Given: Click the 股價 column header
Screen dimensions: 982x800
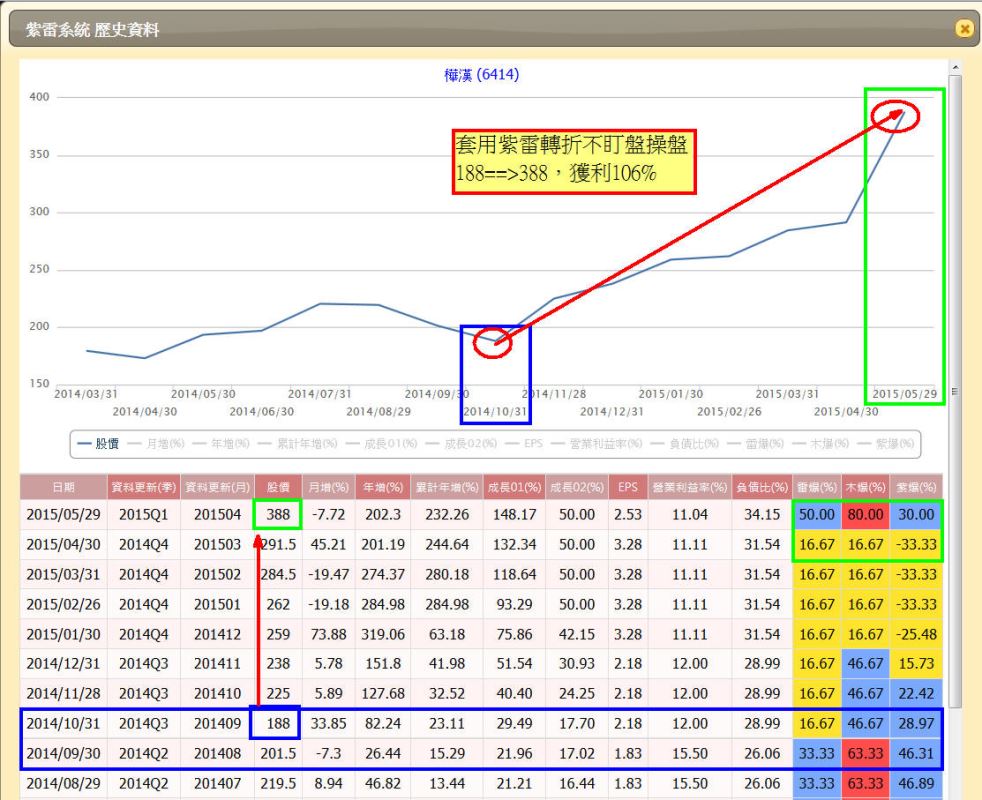Looking at the screenshot, I should pos(277,486).
